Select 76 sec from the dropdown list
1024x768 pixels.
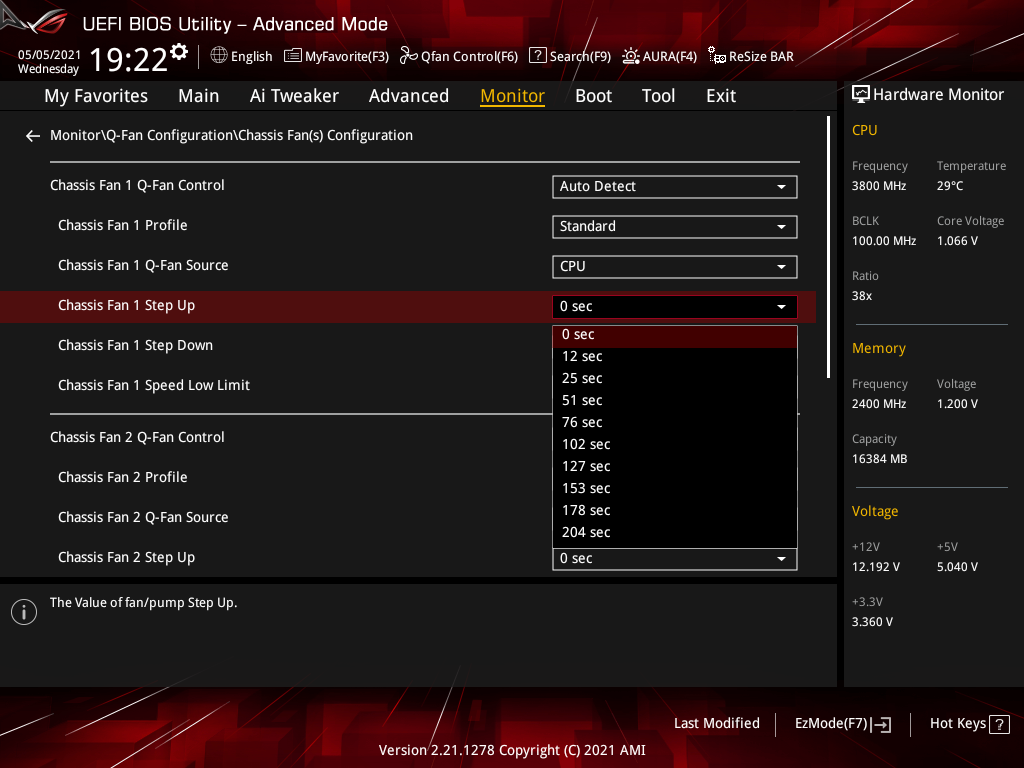[x=675, y=423]
